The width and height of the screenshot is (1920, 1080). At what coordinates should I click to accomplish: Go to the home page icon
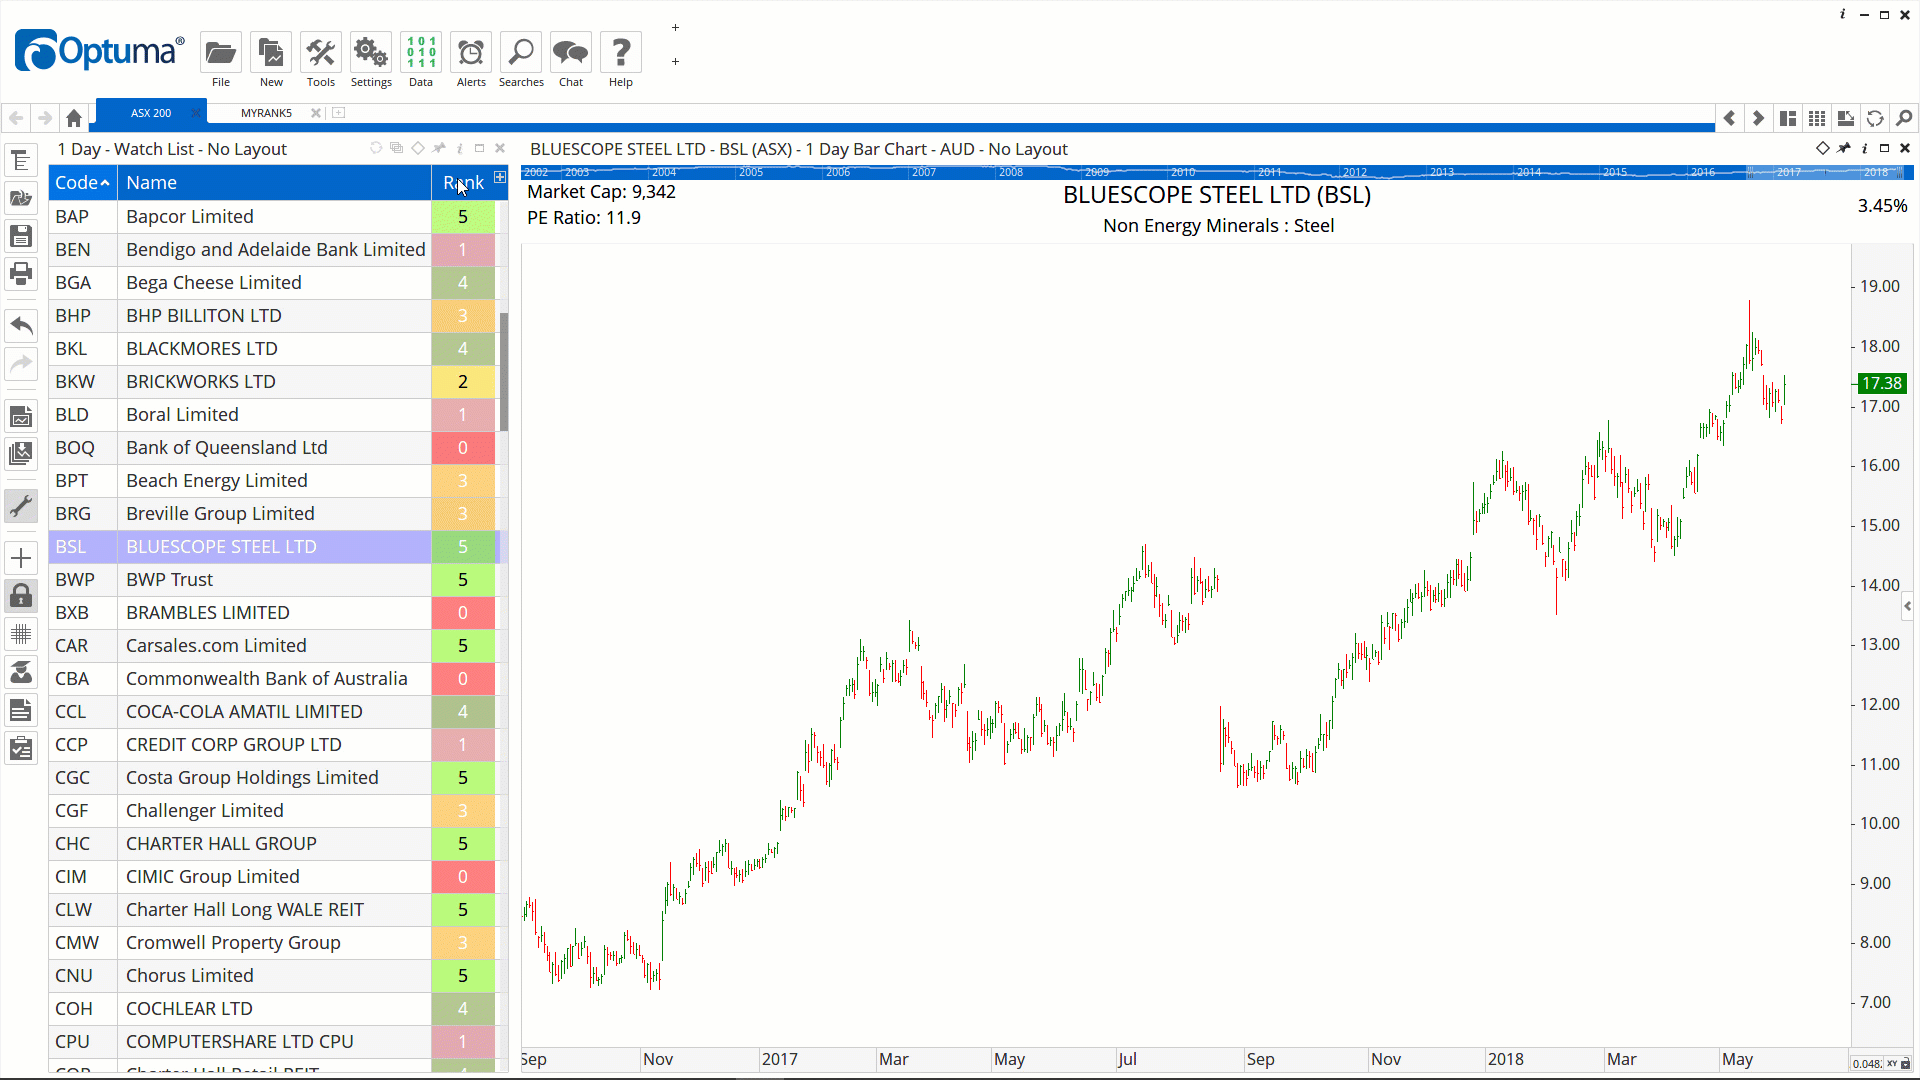(x=74, y=118)
